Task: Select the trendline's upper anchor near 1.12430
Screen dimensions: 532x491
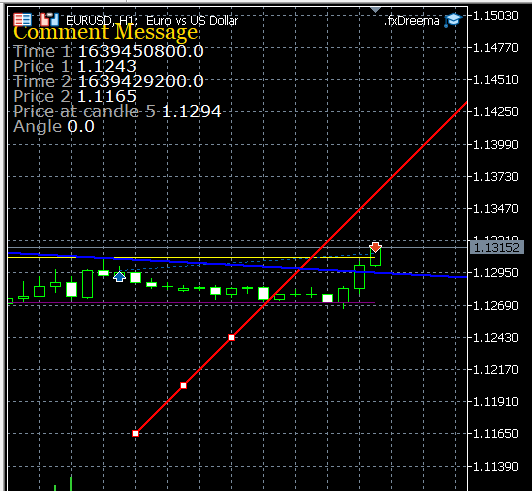Action: (231, 337)
